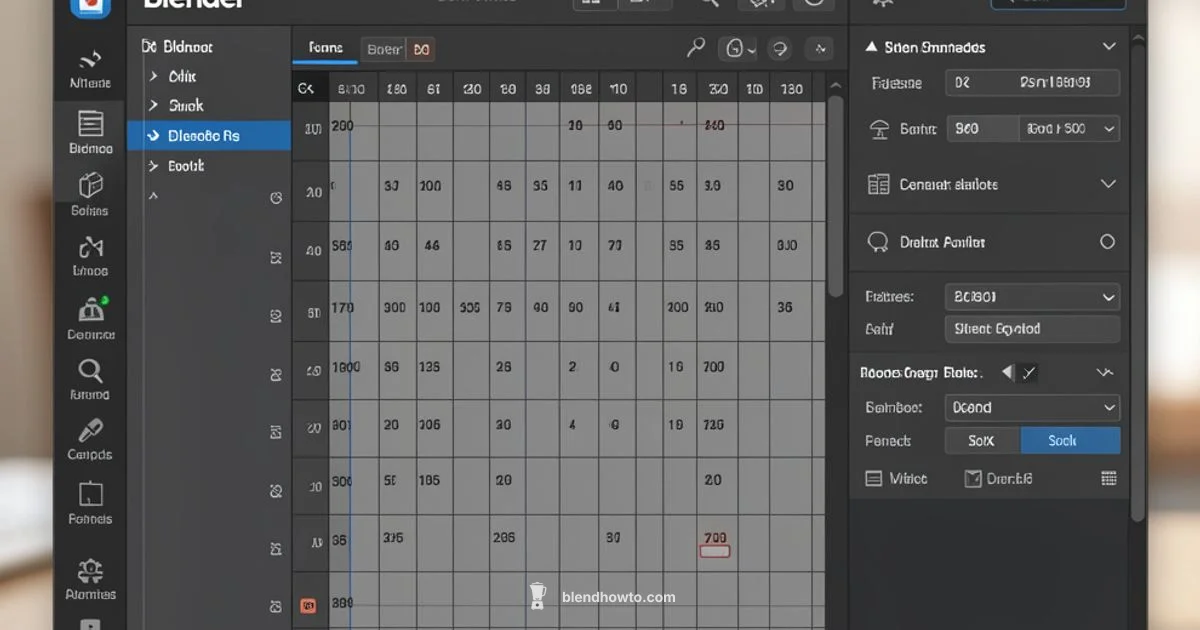Collapse the Scene Shades section header

(x=1106, y=46)
